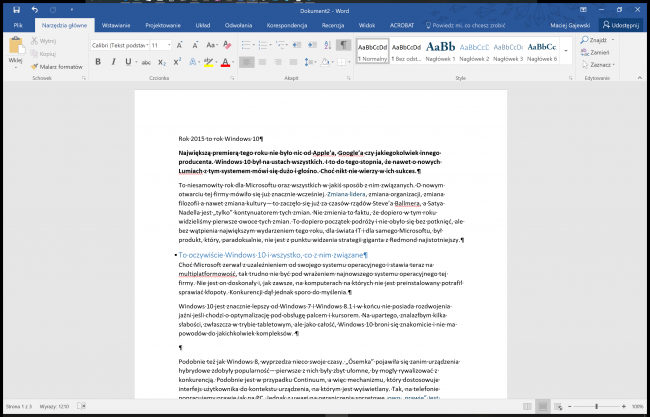Save the document with the floppy disk icon
Viewport: 650px width, 417px height.
click(x=17, y=10)
